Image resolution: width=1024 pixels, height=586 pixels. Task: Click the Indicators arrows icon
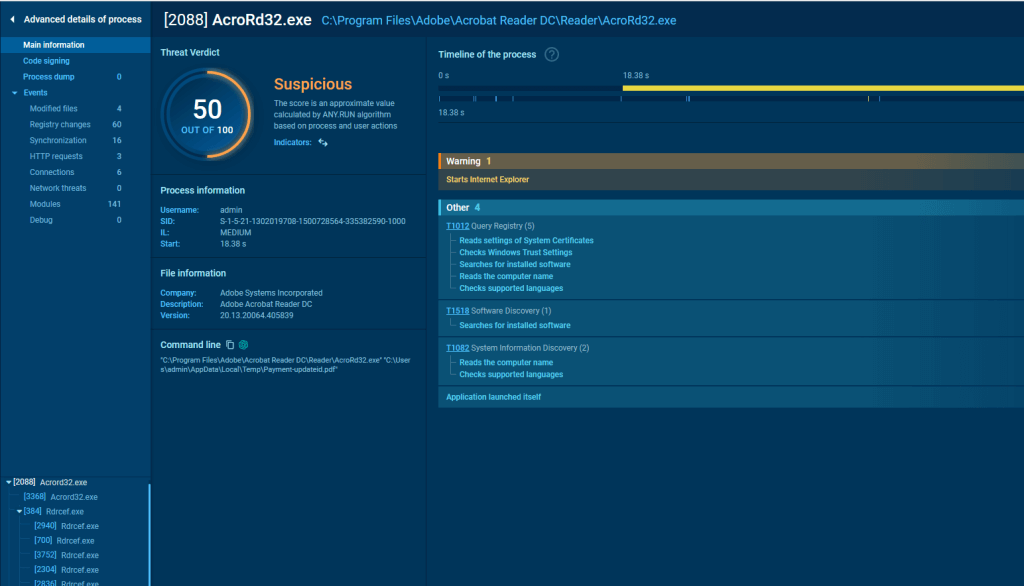coord(323,142)
